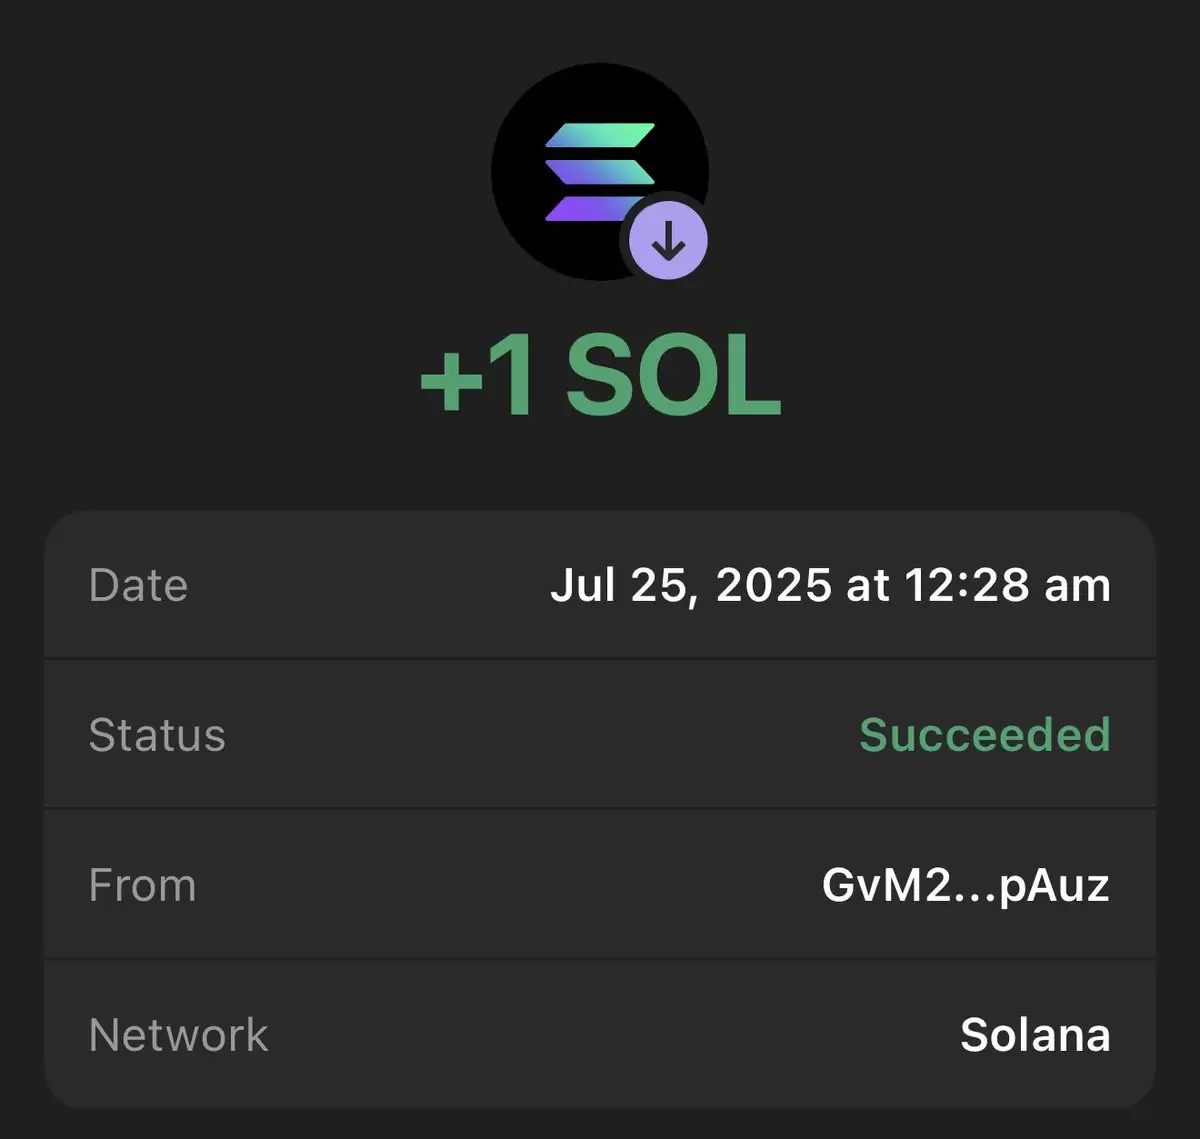
Task: Tap the Solana logo icon
Action: [x=599, y=172]
